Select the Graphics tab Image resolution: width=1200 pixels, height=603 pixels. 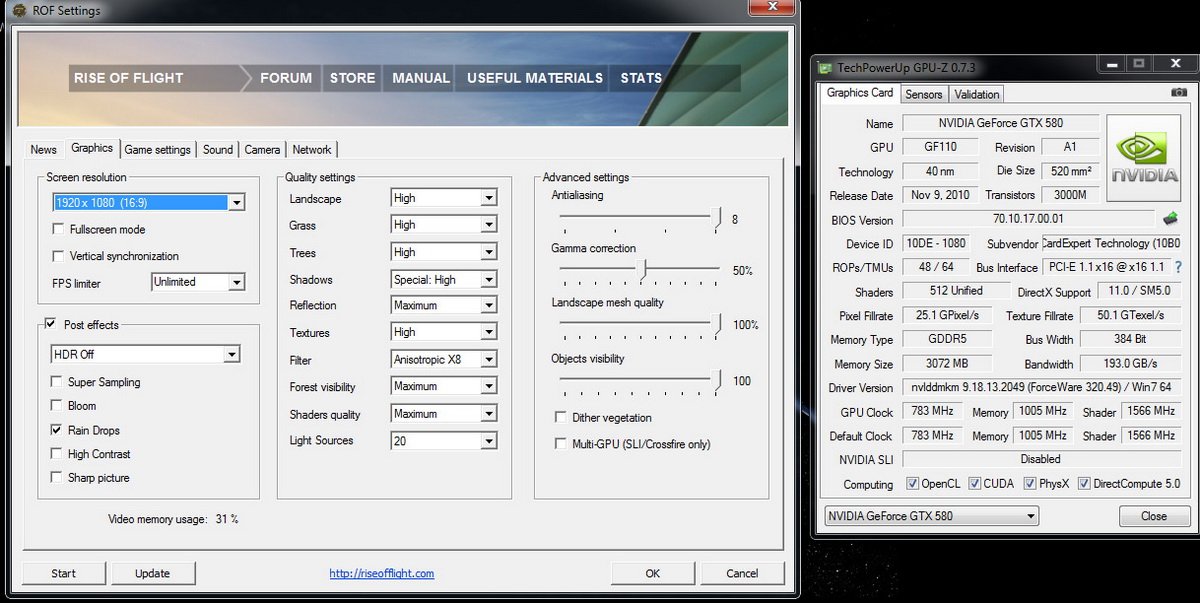pos(92,148)
